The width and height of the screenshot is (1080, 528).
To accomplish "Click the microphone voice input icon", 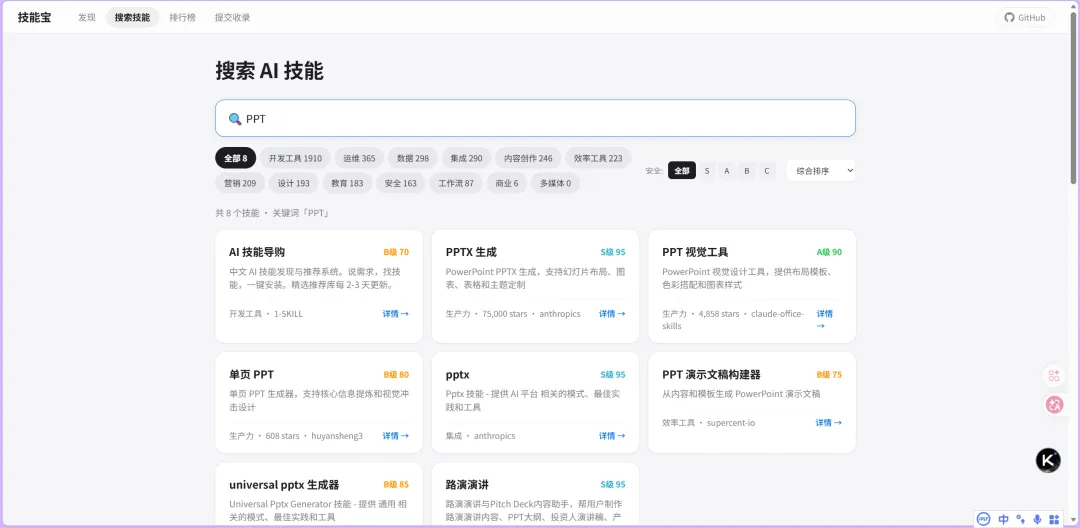I will (1037, 519).
